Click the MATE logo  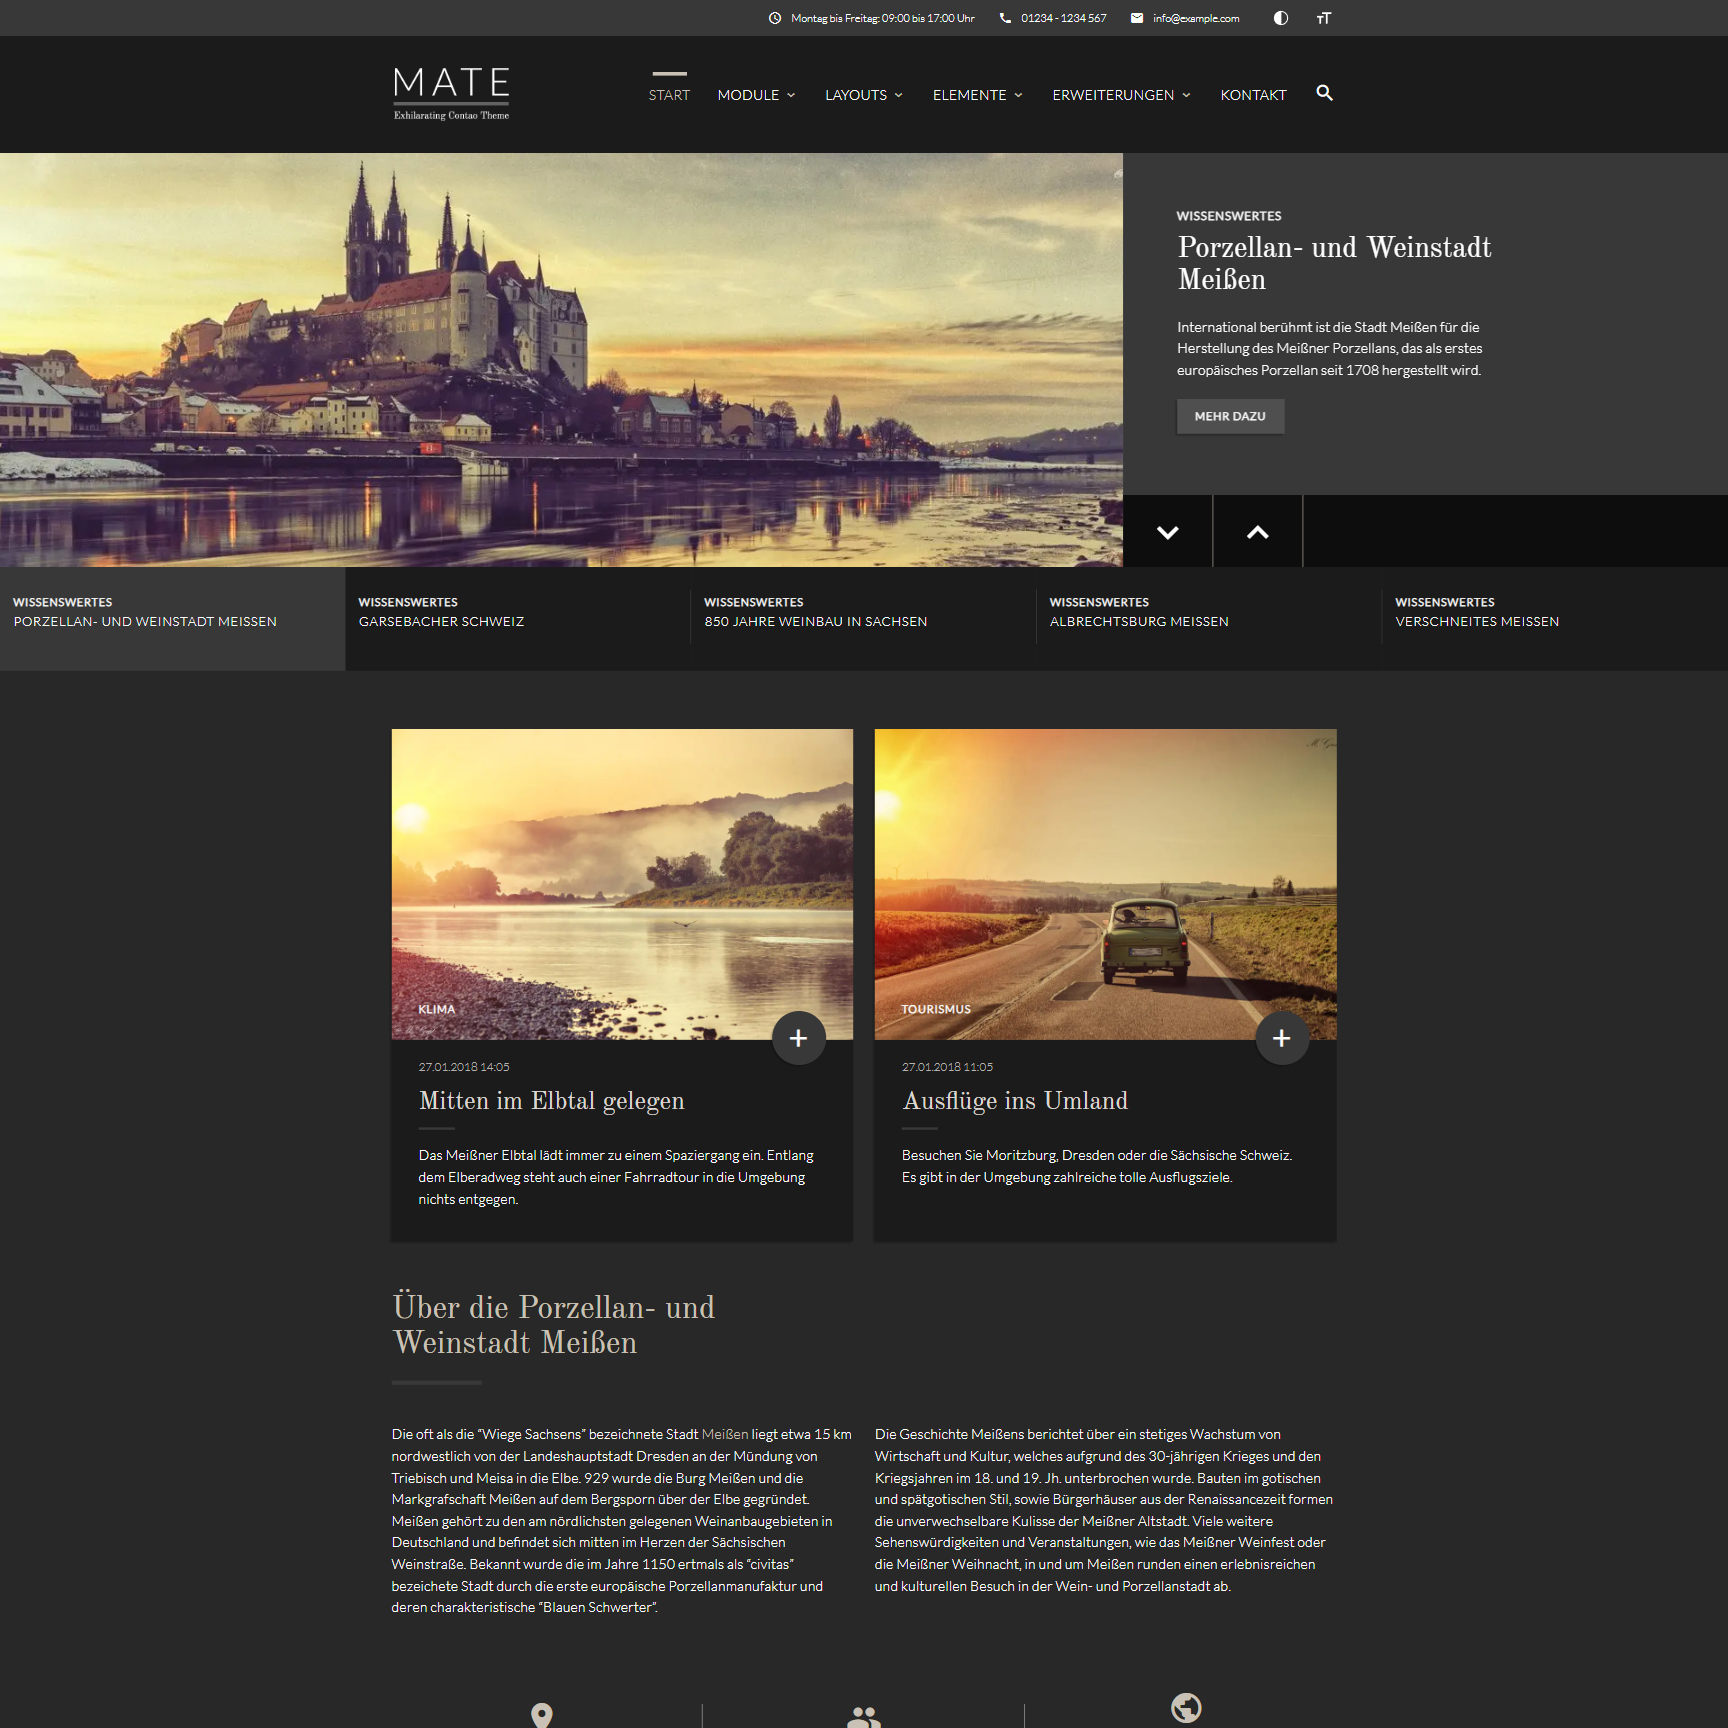coord(451,93)
